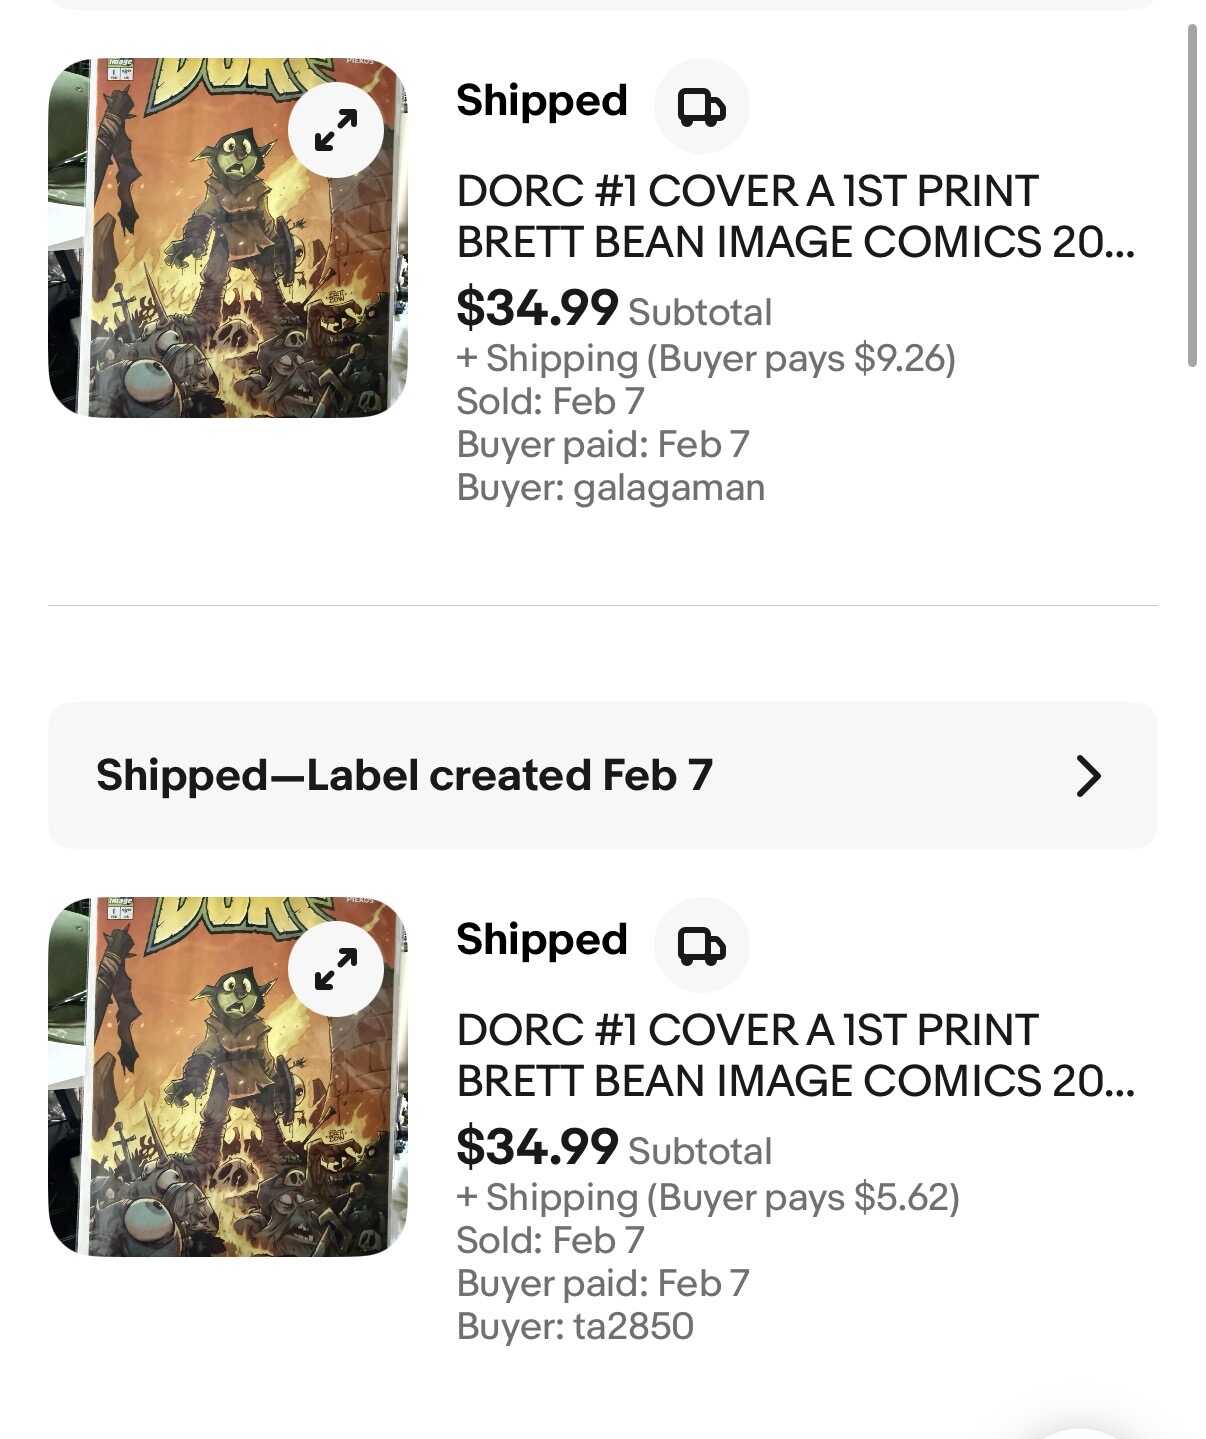Click the $34.99 subtotal on ta2850's order
The image size is (1206, 1439).
click(x=537, y=1146)
